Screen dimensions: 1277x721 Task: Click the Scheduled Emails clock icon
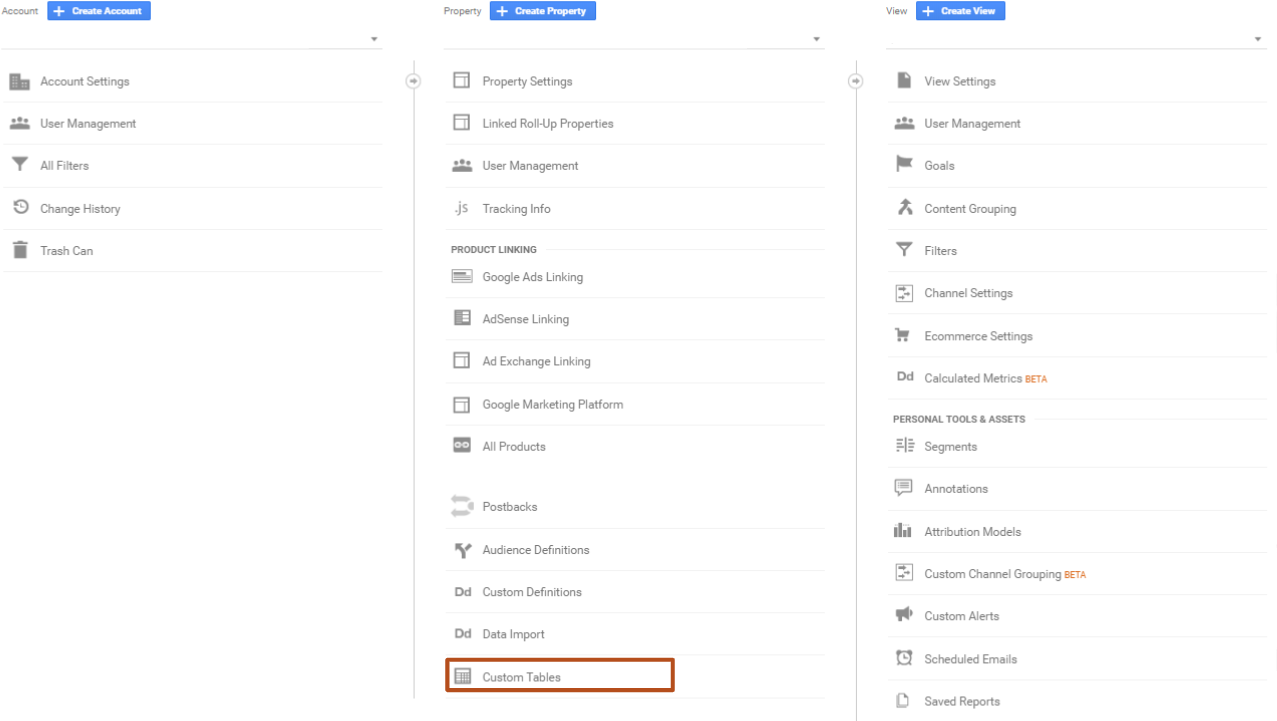904,658
